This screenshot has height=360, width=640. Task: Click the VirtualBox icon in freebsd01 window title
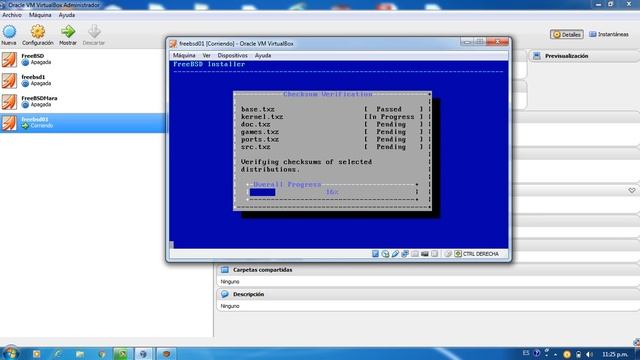173,44
